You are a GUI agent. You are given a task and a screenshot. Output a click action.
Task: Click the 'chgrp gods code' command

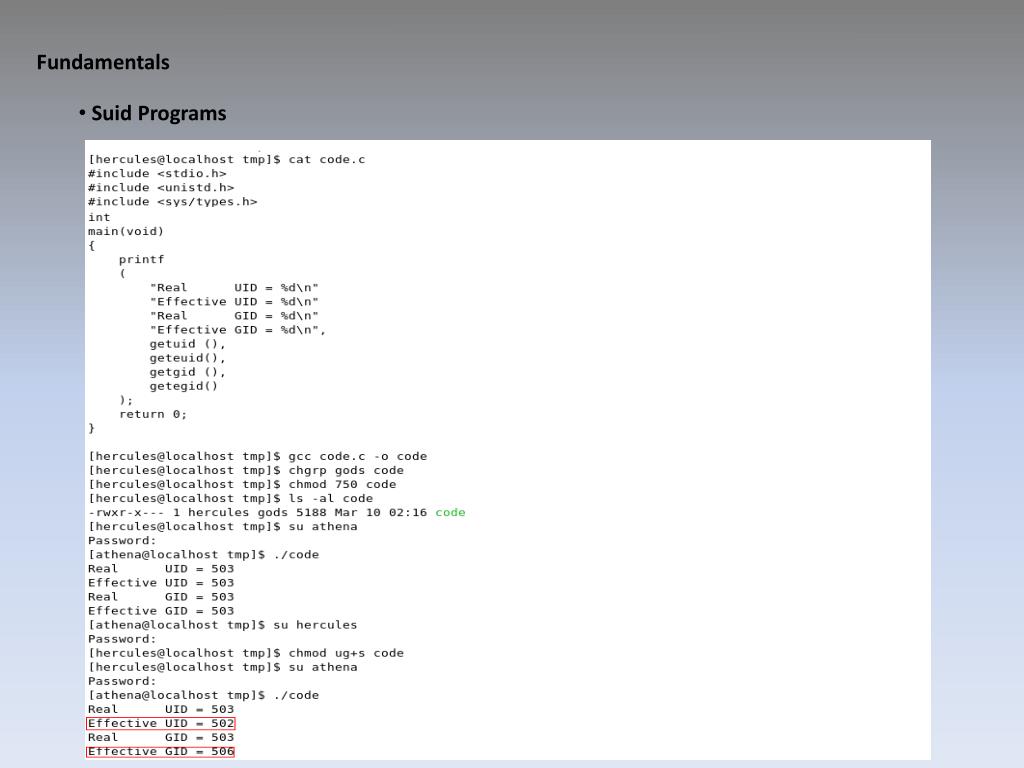[x=346, y=470]
